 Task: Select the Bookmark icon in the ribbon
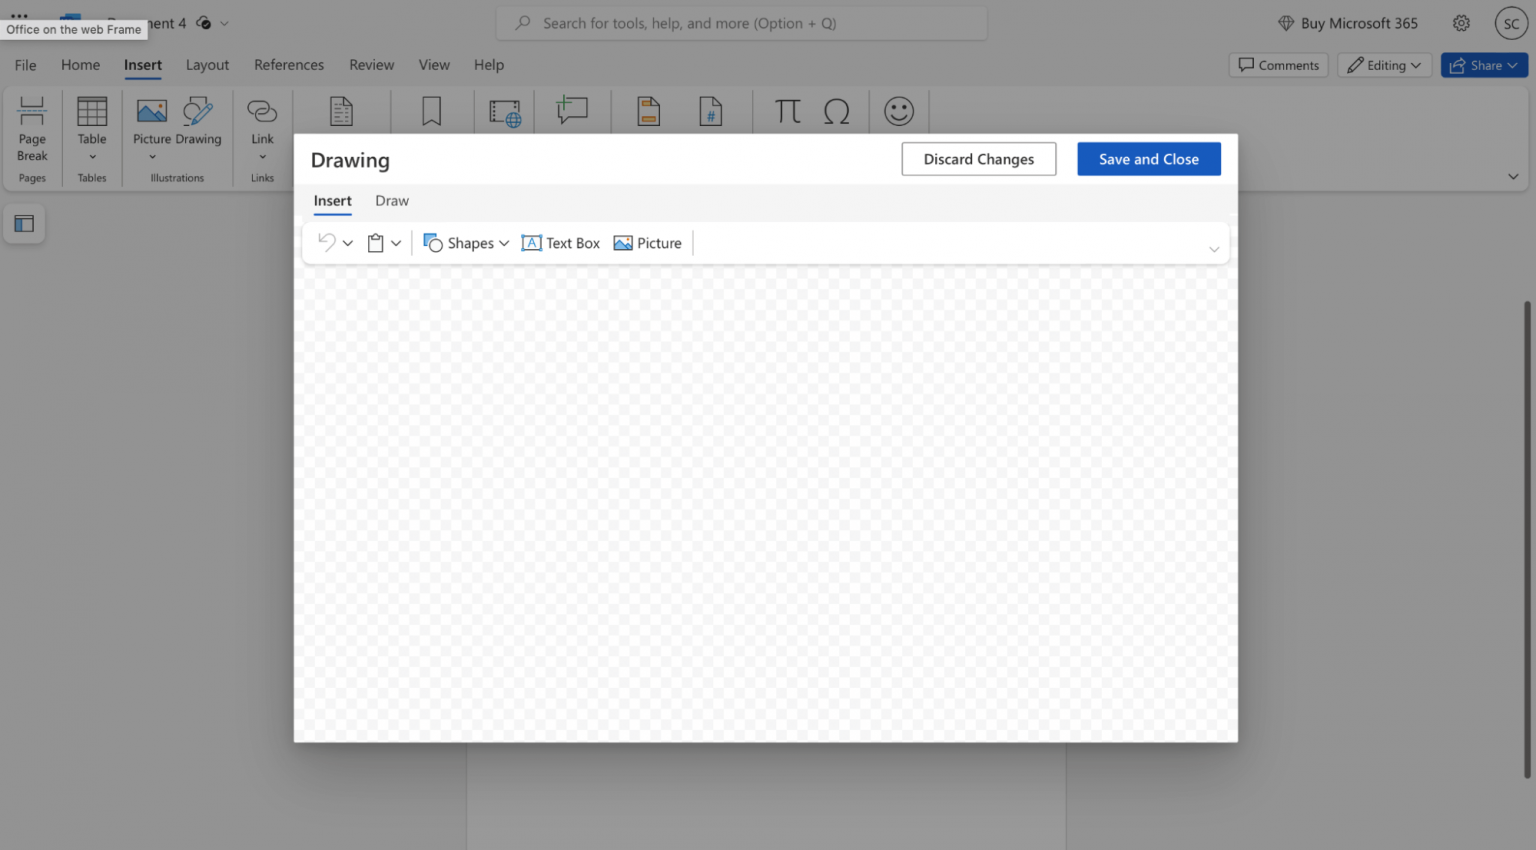[431, 111]
